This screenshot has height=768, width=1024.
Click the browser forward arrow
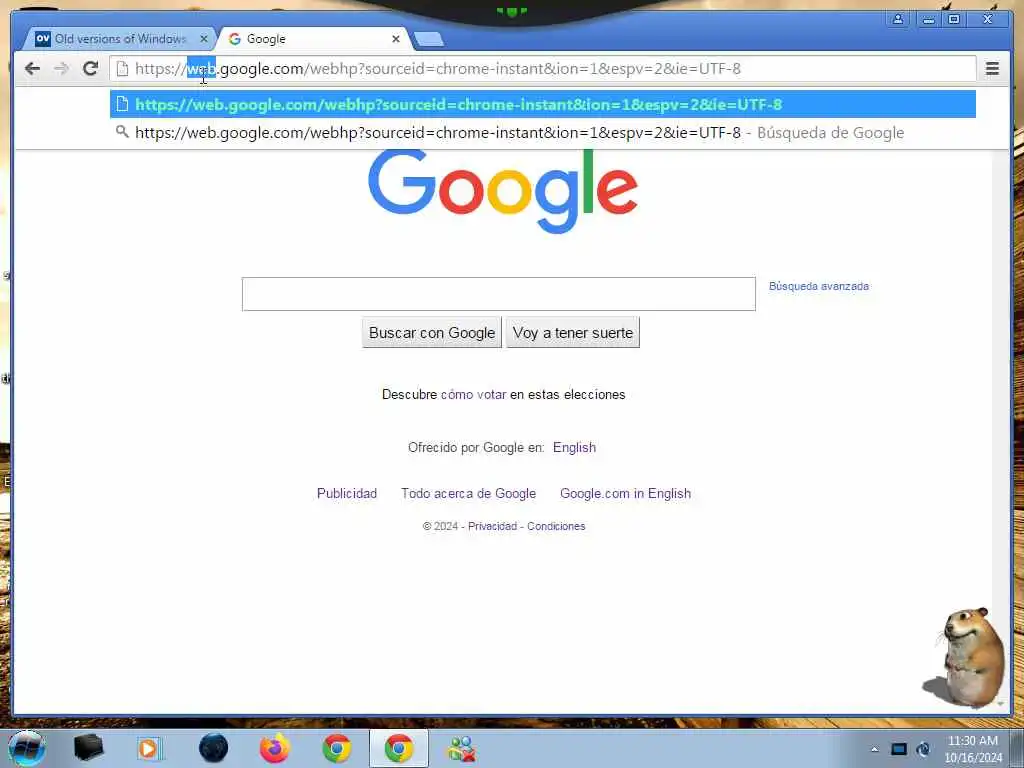[61, 69]
